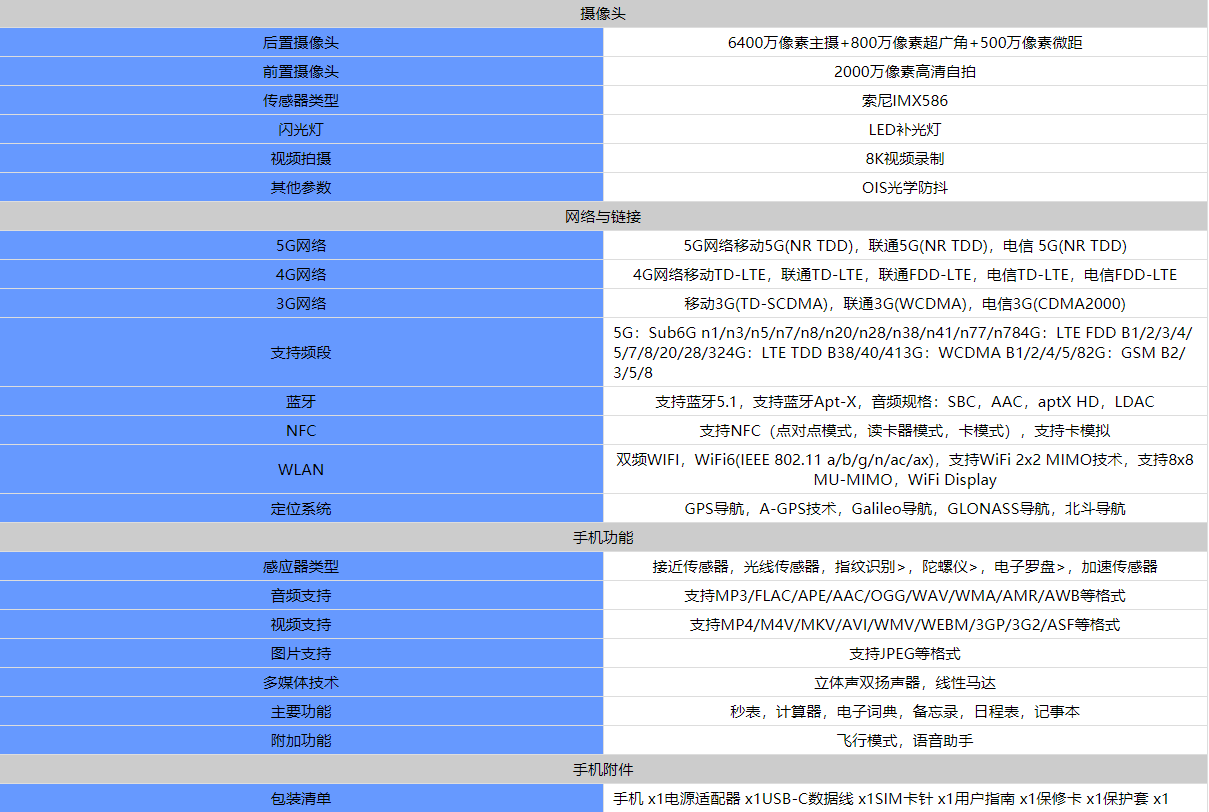Click the 摄像头 section header

point(604,14)
